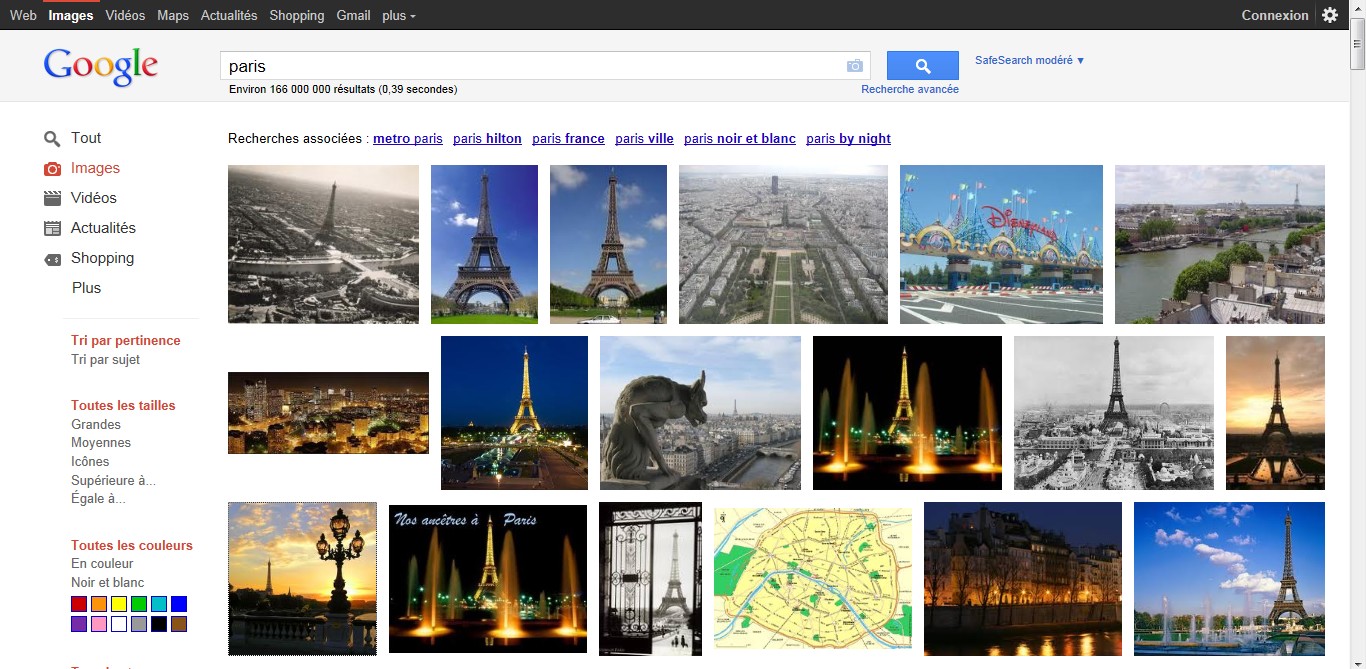Filter images 'Noir et blanc' in sidebar
Image resolution: width=1366 pixels, height=669 pixels.
[x=107, y=583]
